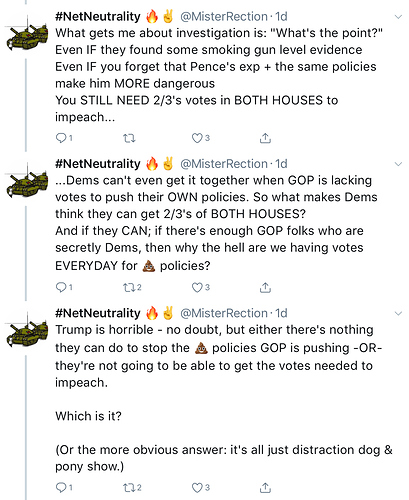
Task: Open the tank avatar on the first tweet
Action: (27, 36)
